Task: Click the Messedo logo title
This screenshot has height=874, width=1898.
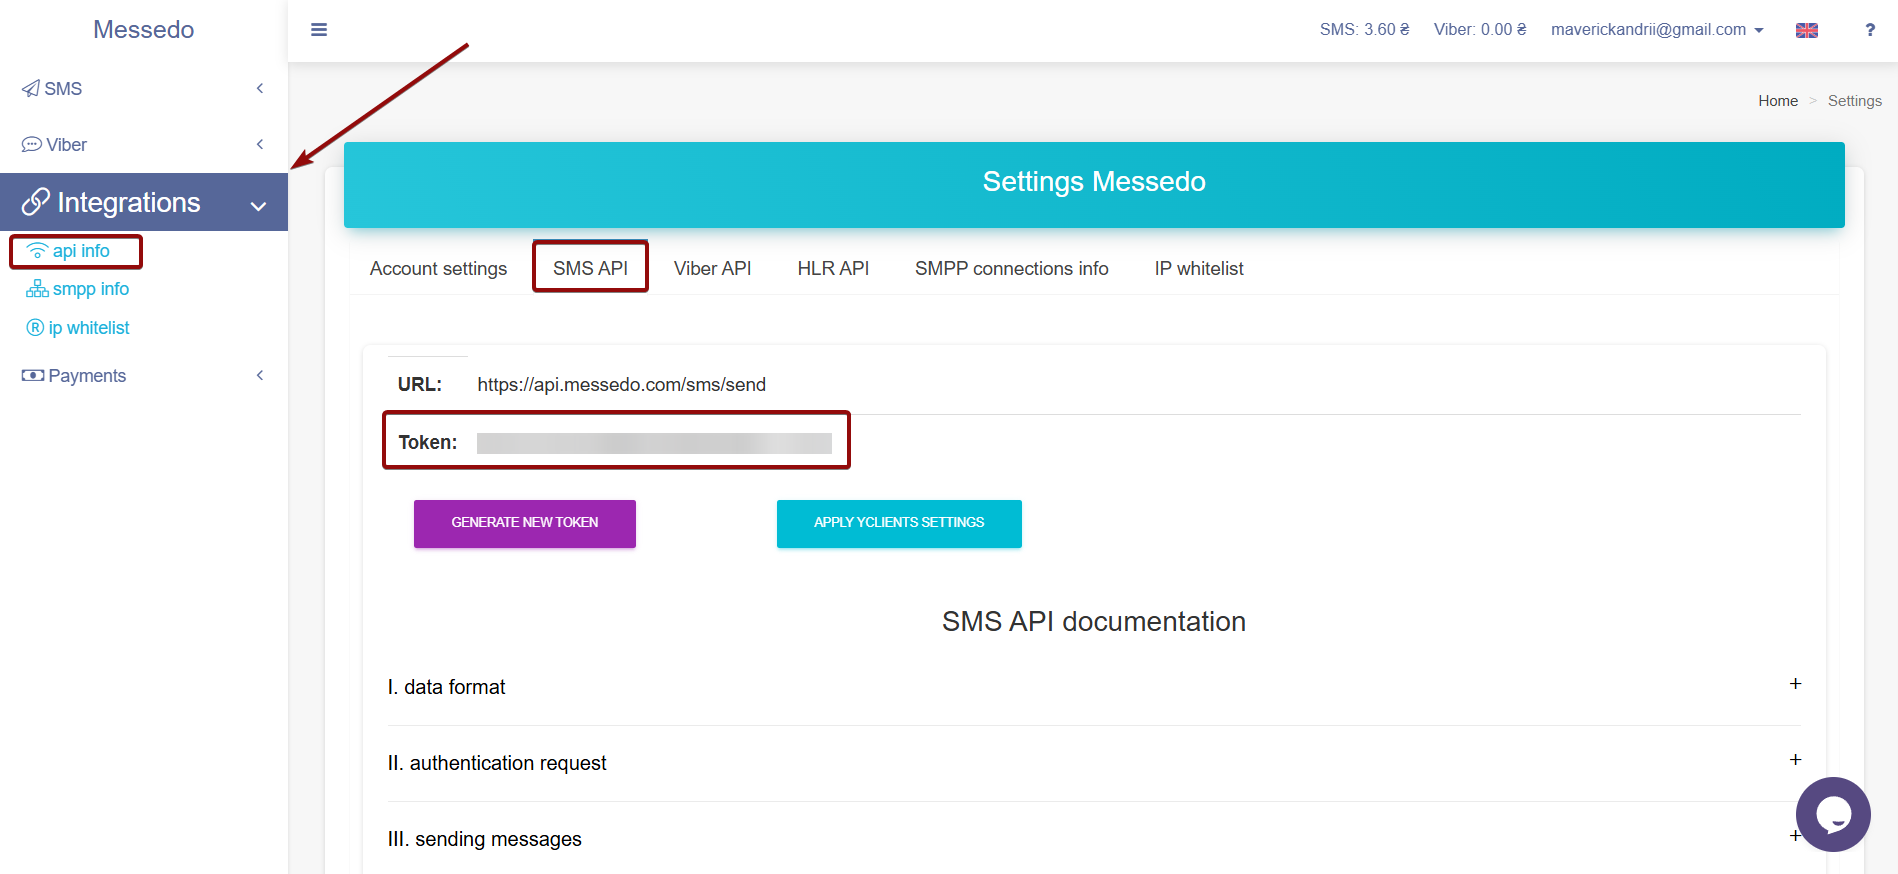Action: (x=144, y=29)
